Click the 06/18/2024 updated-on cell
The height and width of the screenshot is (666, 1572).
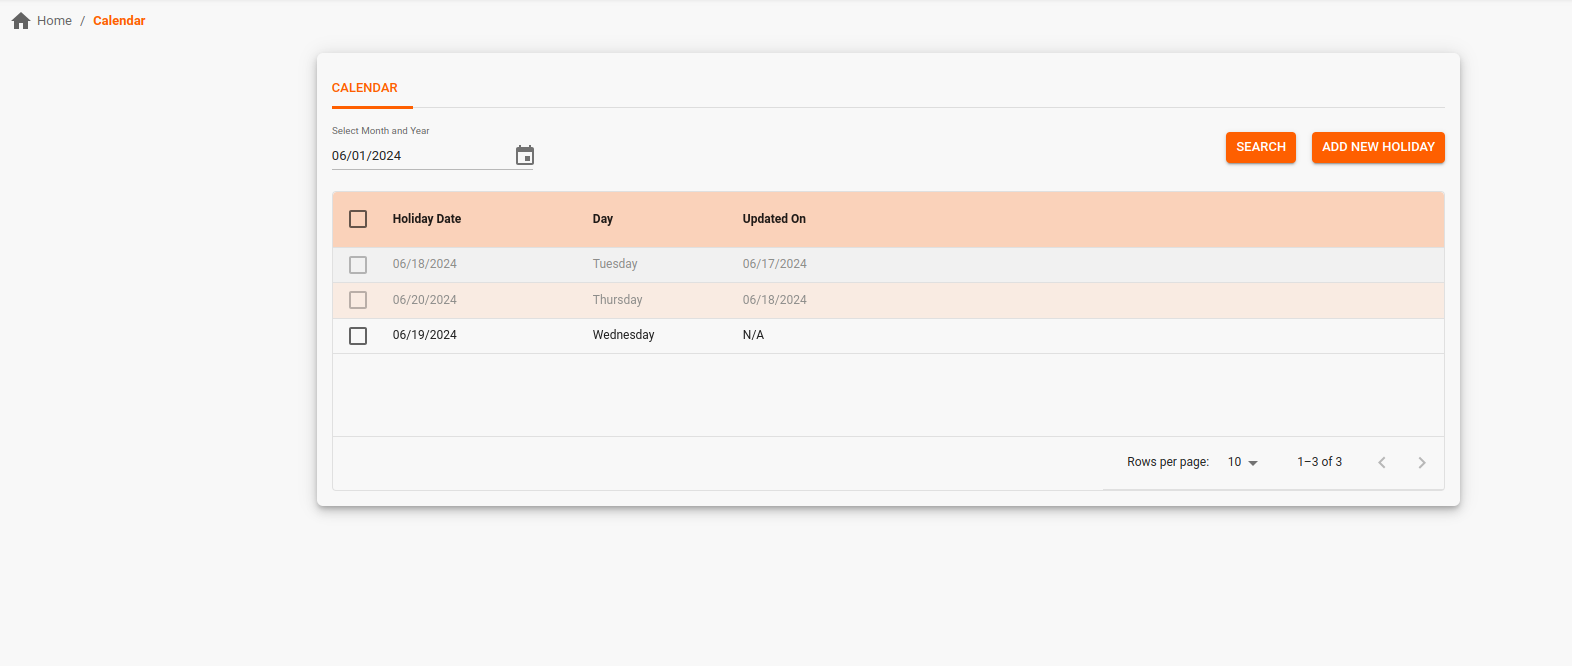point(775,300)
